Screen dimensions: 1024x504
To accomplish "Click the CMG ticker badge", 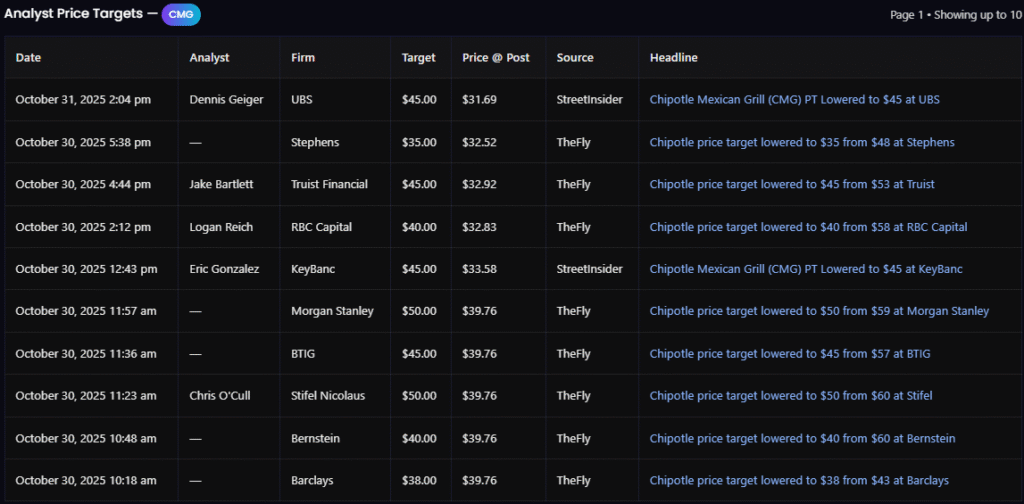I will click(x=181, y=14).
